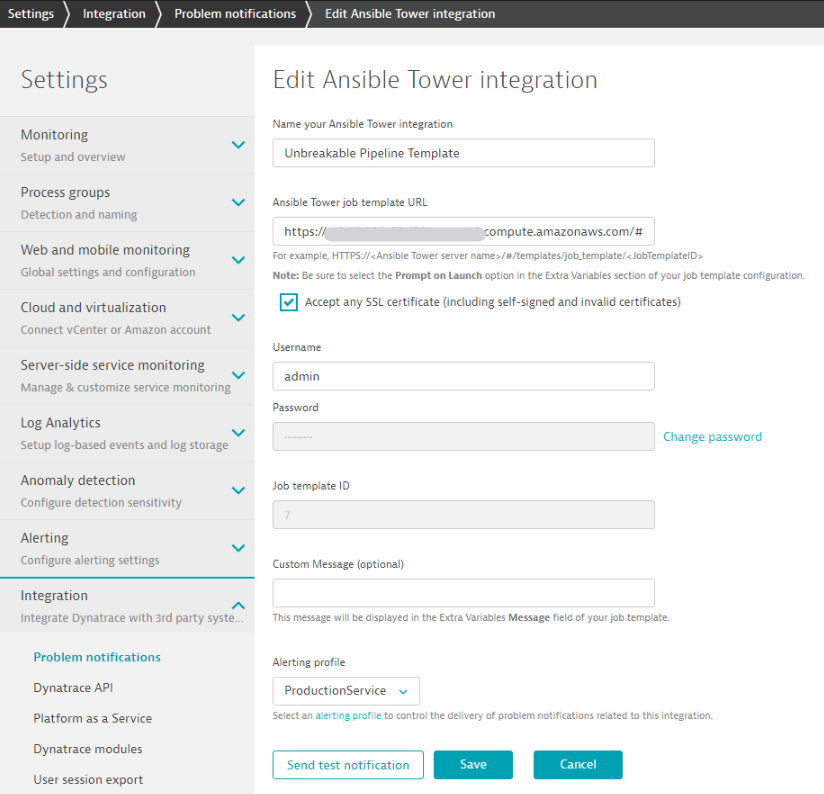Open Platform as a Service item
This screenshot has width=824, height=794.
(x=92, y=718)
